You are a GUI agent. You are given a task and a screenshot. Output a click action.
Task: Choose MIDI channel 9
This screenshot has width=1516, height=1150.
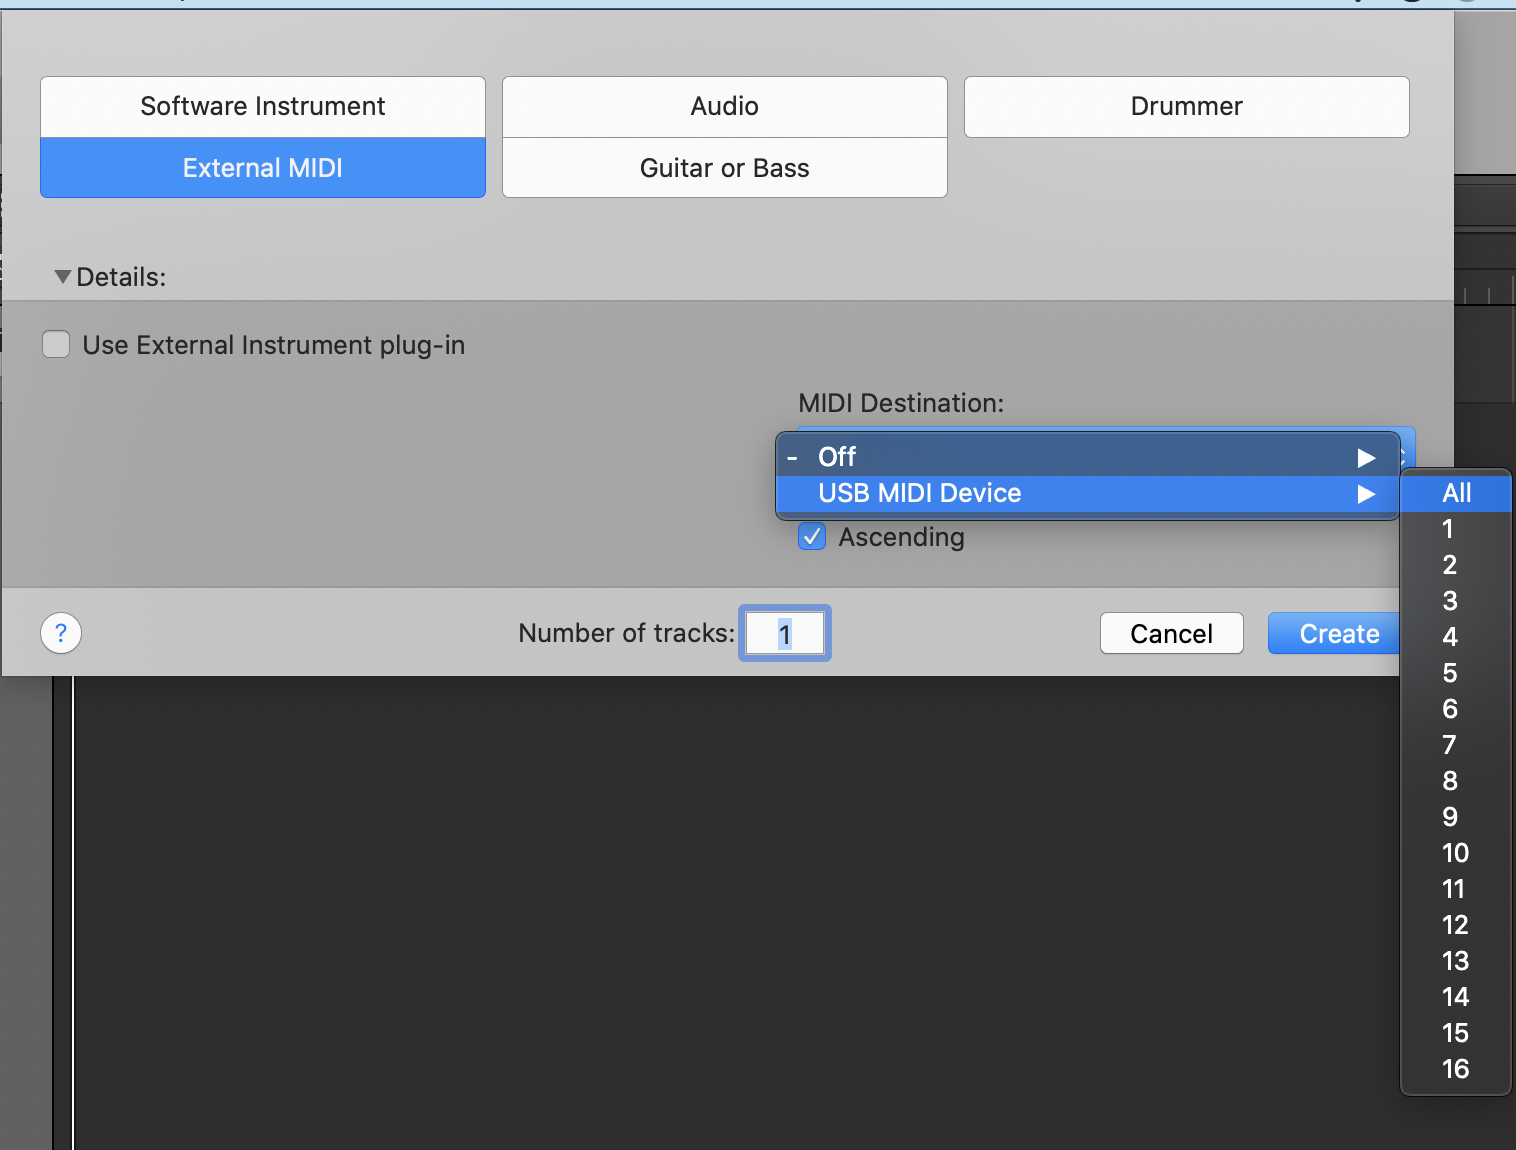point(1456,817)
